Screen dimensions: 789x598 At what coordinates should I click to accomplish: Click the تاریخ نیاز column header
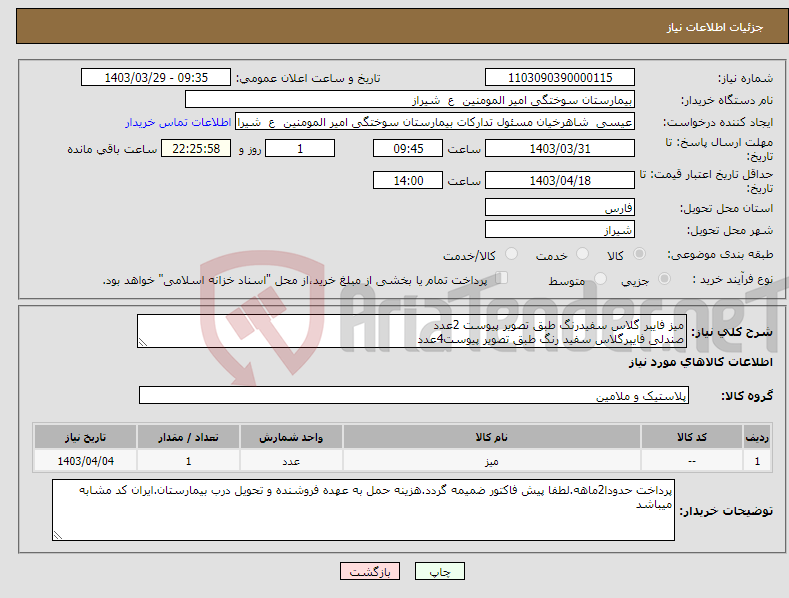pyautogui.click(x=85, y=437)
